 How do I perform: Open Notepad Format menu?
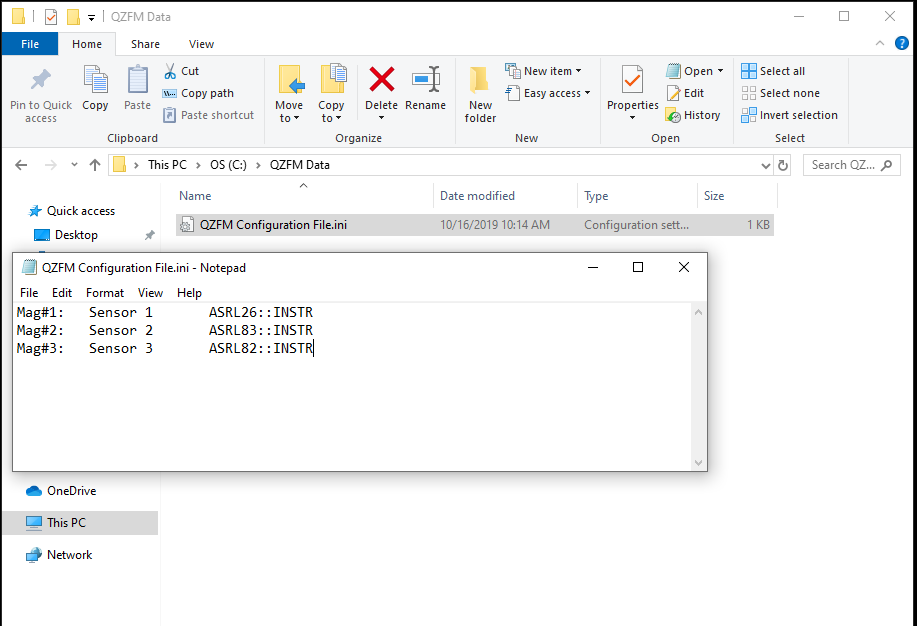pos(105,293)
